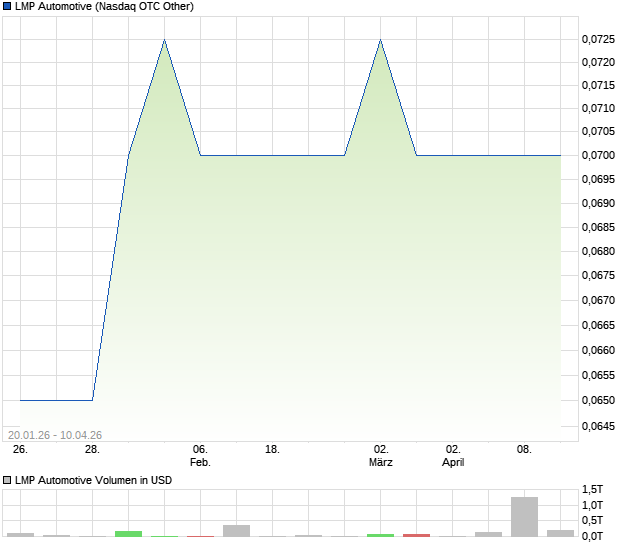Screen dimensions: 620x546
Task: Click the 0,0700 price axis label
Action: pyautogui.click(x=598, y=155)
